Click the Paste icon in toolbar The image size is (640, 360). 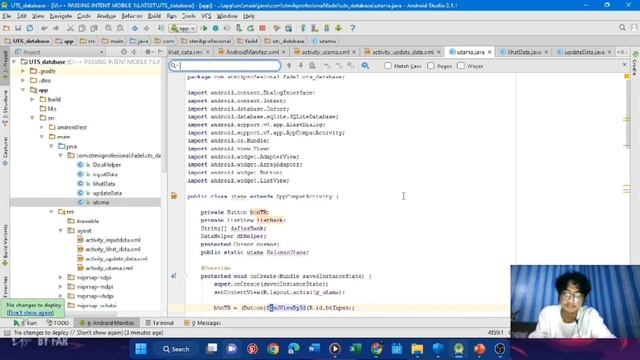[94, 28]
